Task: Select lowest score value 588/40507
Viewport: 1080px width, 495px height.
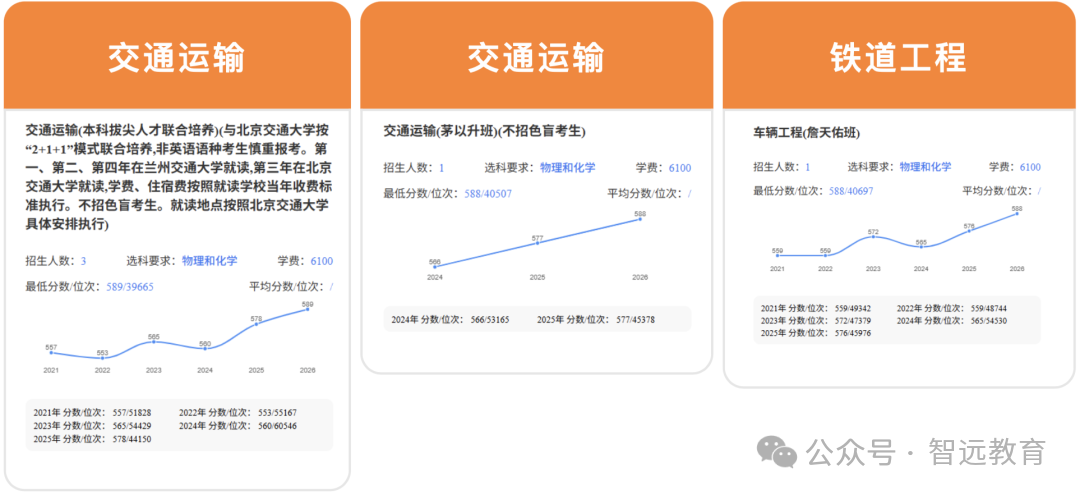Action: 488,193
